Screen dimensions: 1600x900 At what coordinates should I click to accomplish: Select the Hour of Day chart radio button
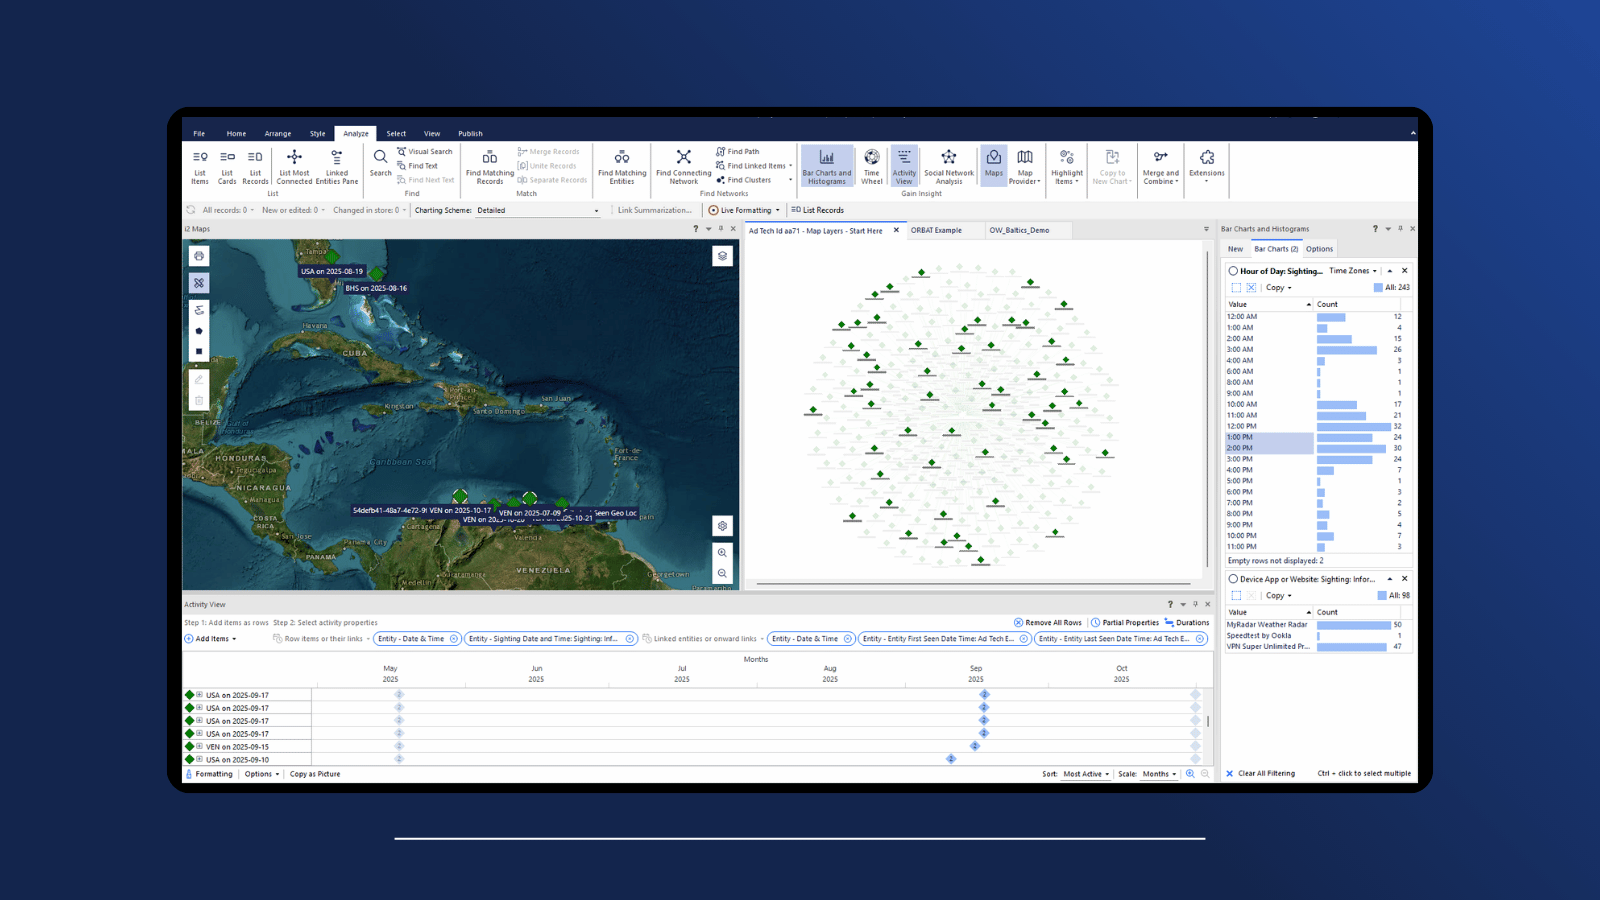tap(1233, 271)
